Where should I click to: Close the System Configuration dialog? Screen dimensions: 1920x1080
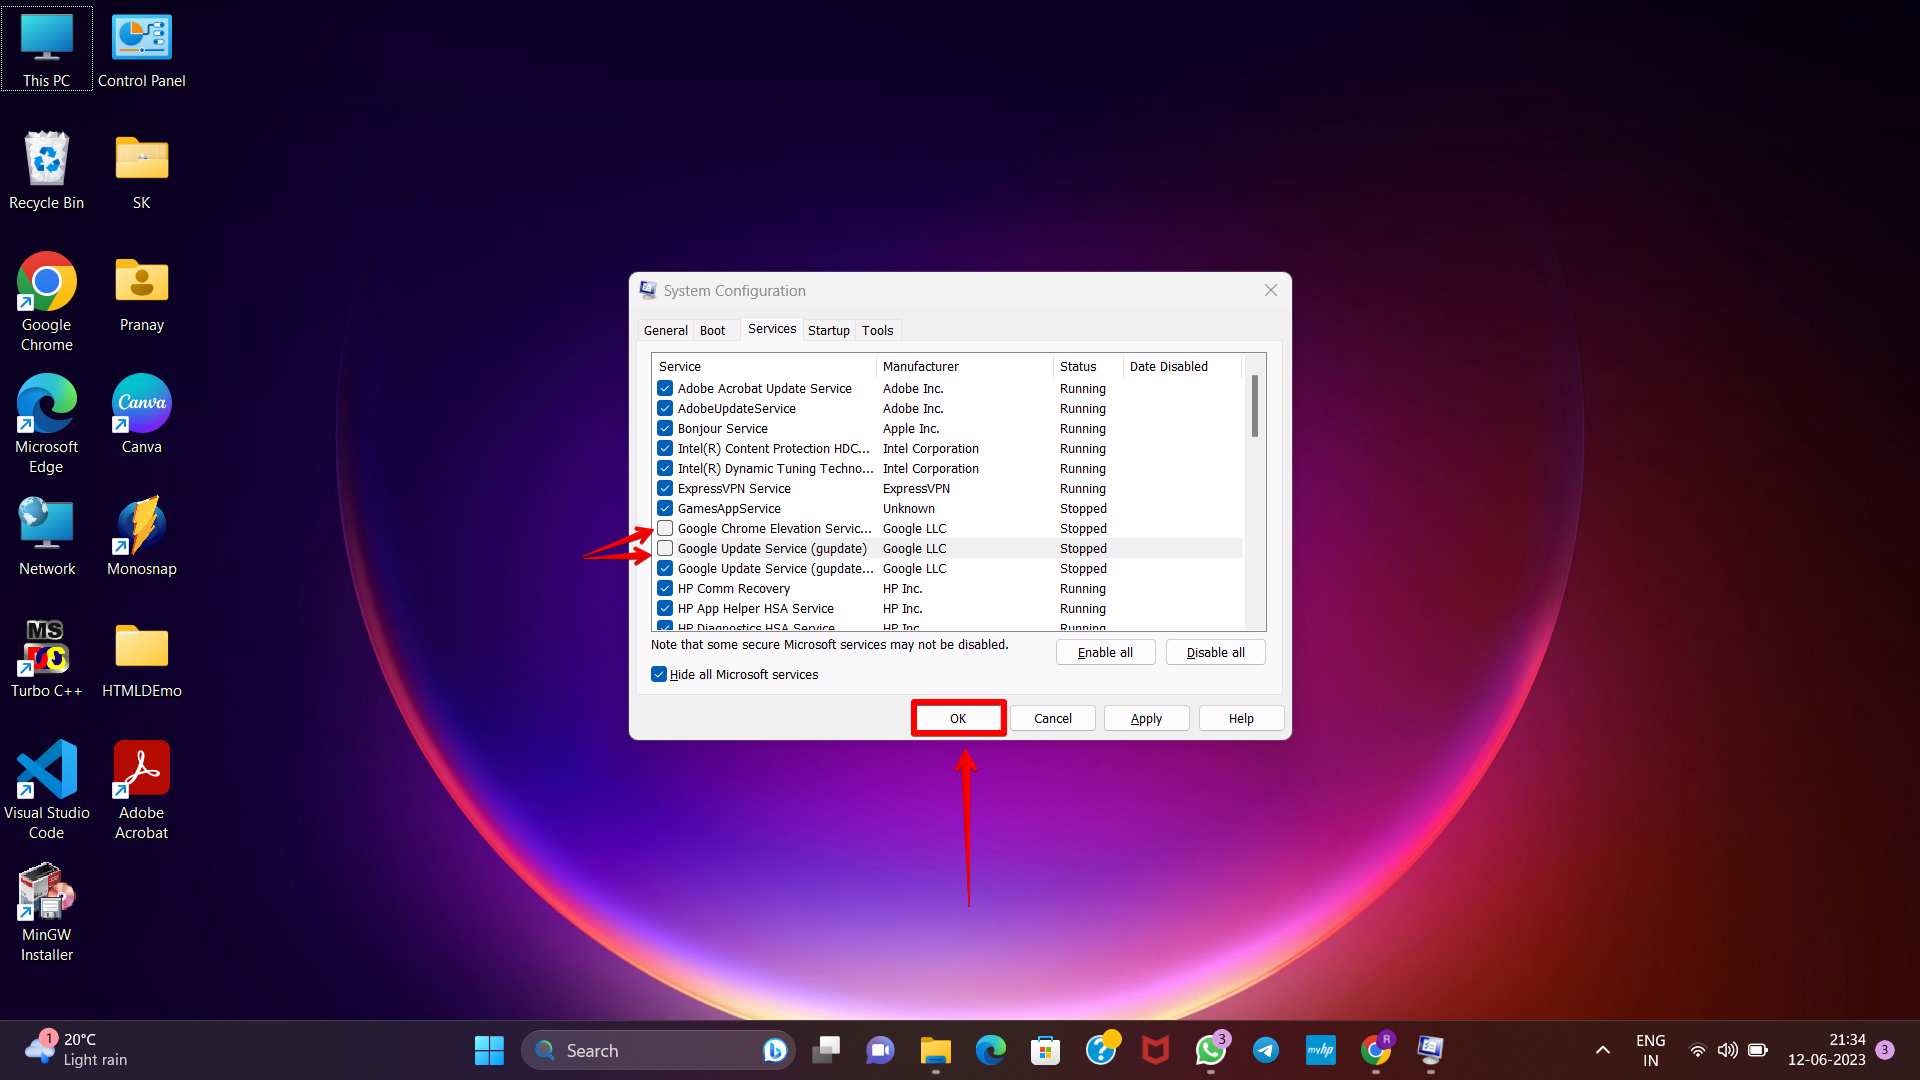(1270, 290)
